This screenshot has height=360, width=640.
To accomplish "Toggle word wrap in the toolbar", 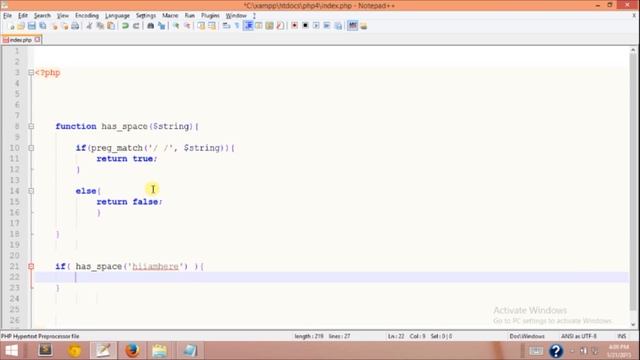I will click(226, 26).
